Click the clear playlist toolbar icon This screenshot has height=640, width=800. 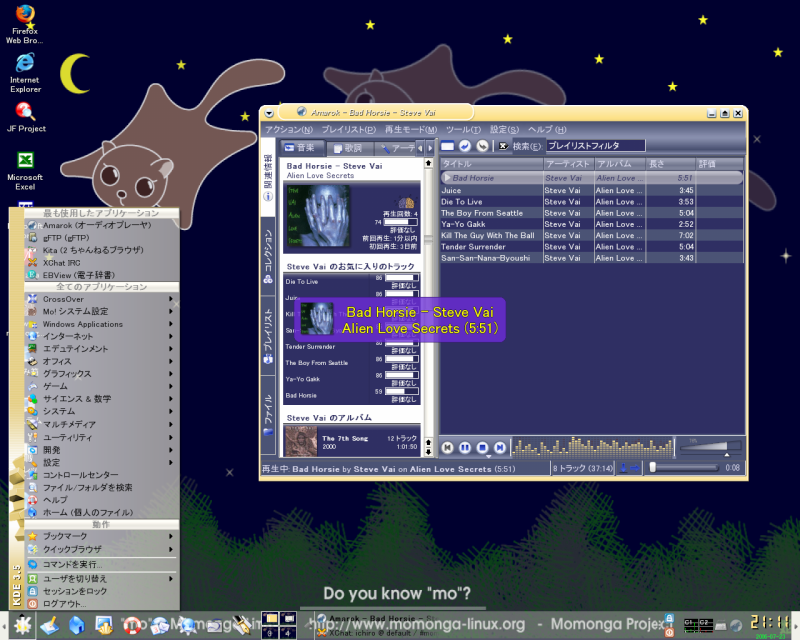[447, 146]
